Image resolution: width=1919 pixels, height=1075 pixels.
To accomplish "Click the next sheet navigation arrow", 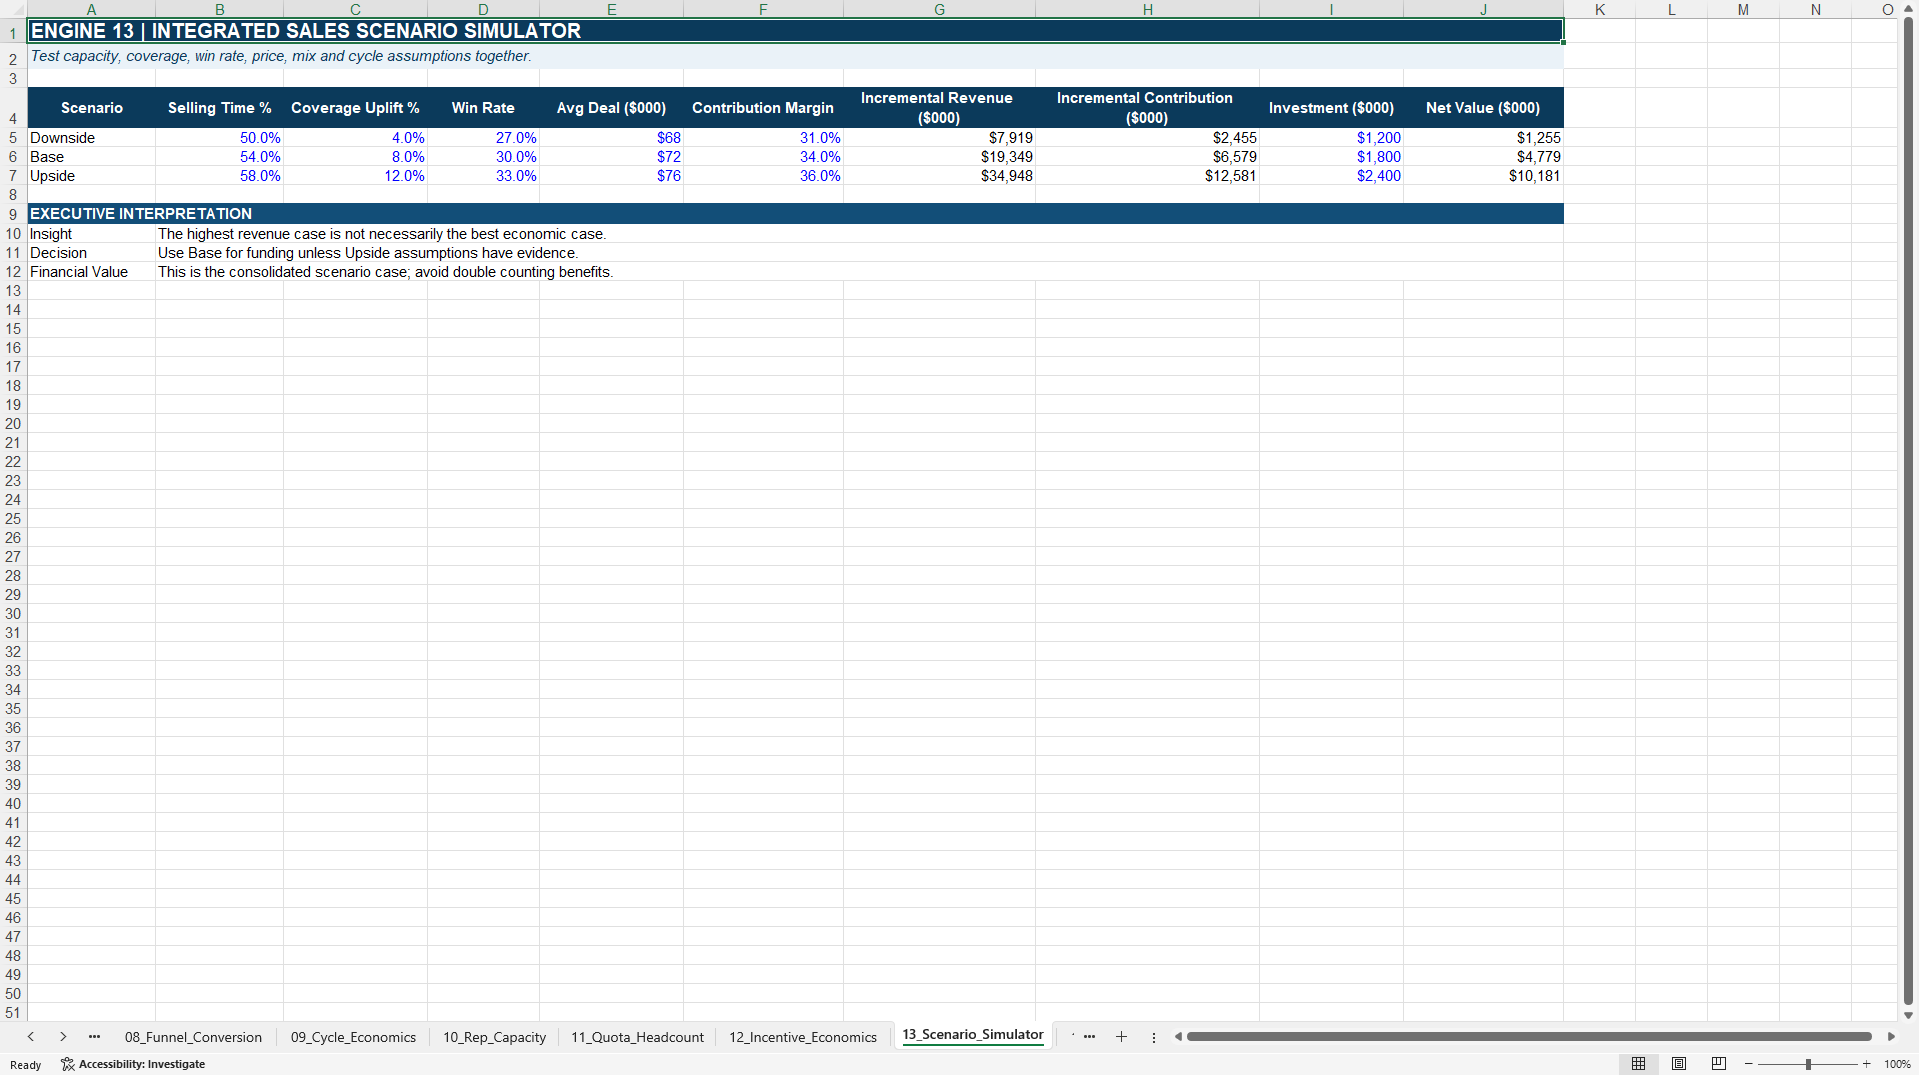I will [63, 1037].
